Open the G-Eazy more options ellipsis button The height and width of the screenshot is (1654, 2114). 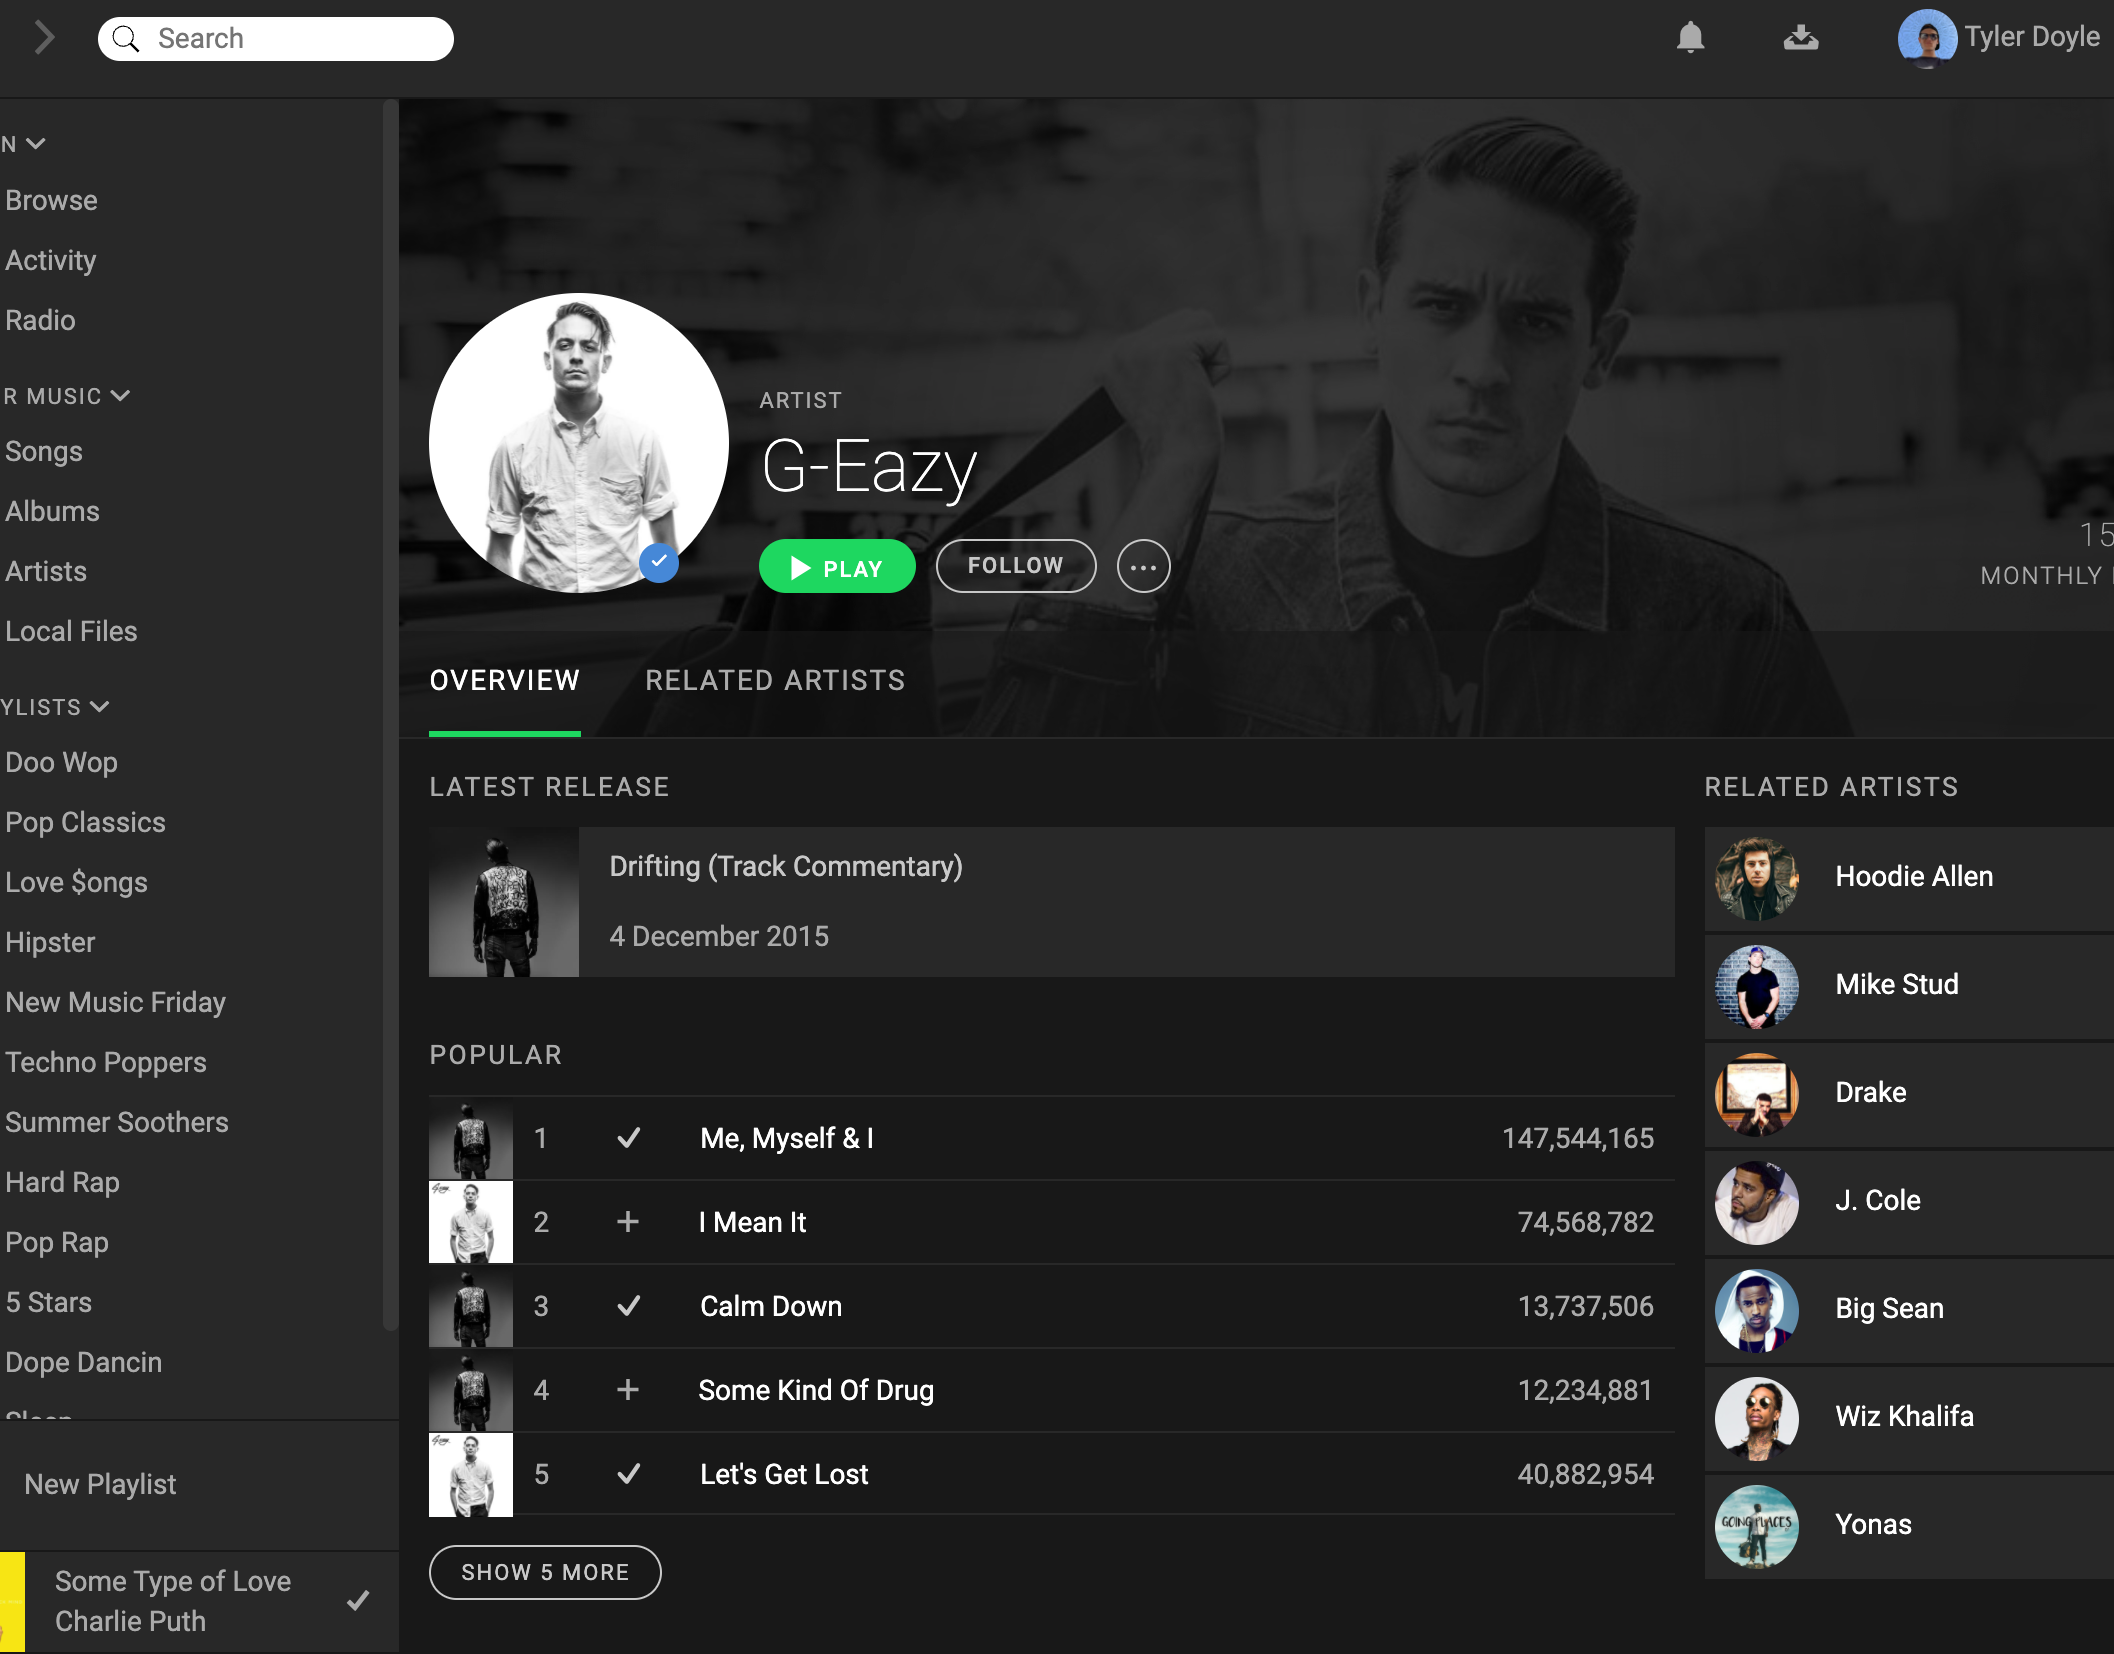click(x=1143, y=567)
